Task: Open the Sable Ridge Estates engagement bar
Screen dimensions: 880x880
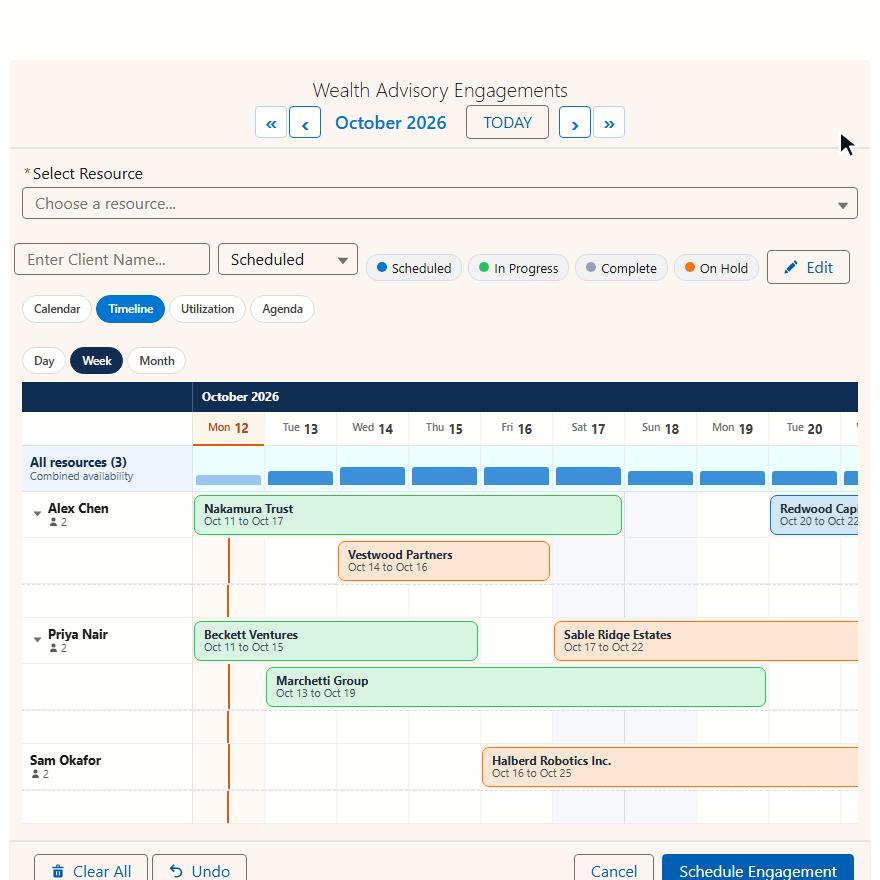Action: click(x=705, y=641)
